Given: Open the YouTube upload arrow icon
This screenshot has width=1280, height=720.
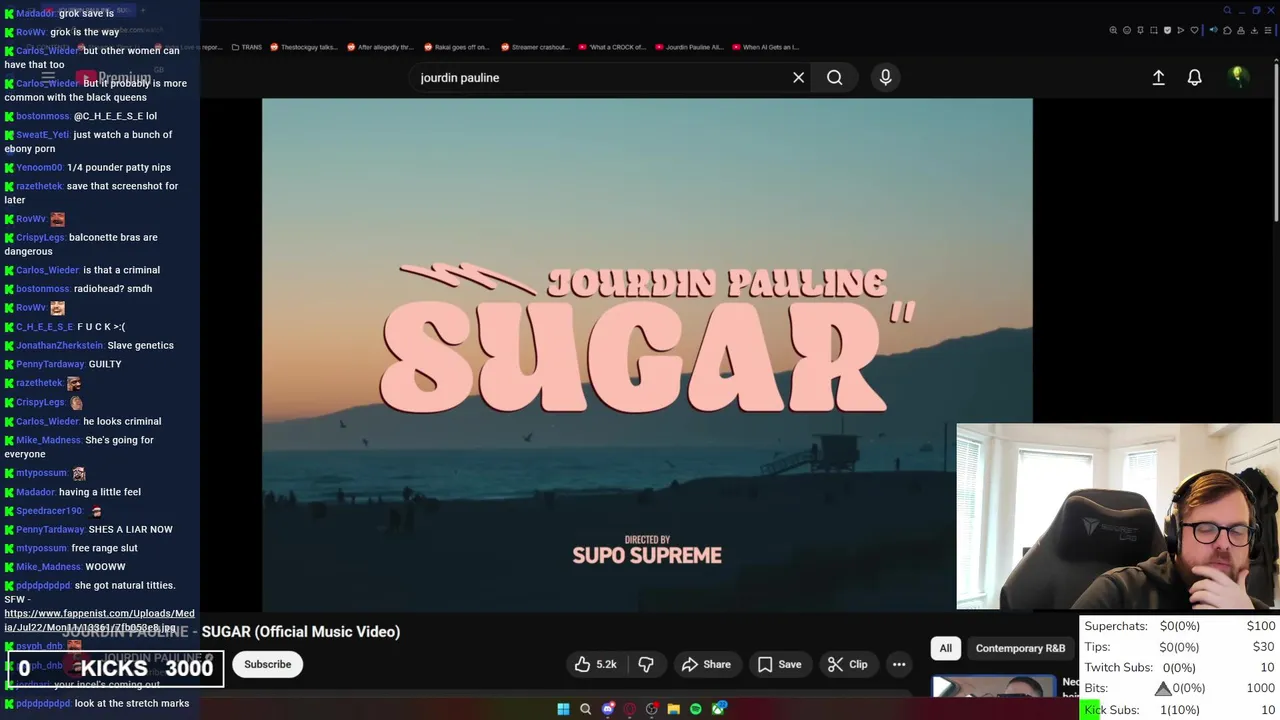Looking at the screenshot, I should [1158, 77].
